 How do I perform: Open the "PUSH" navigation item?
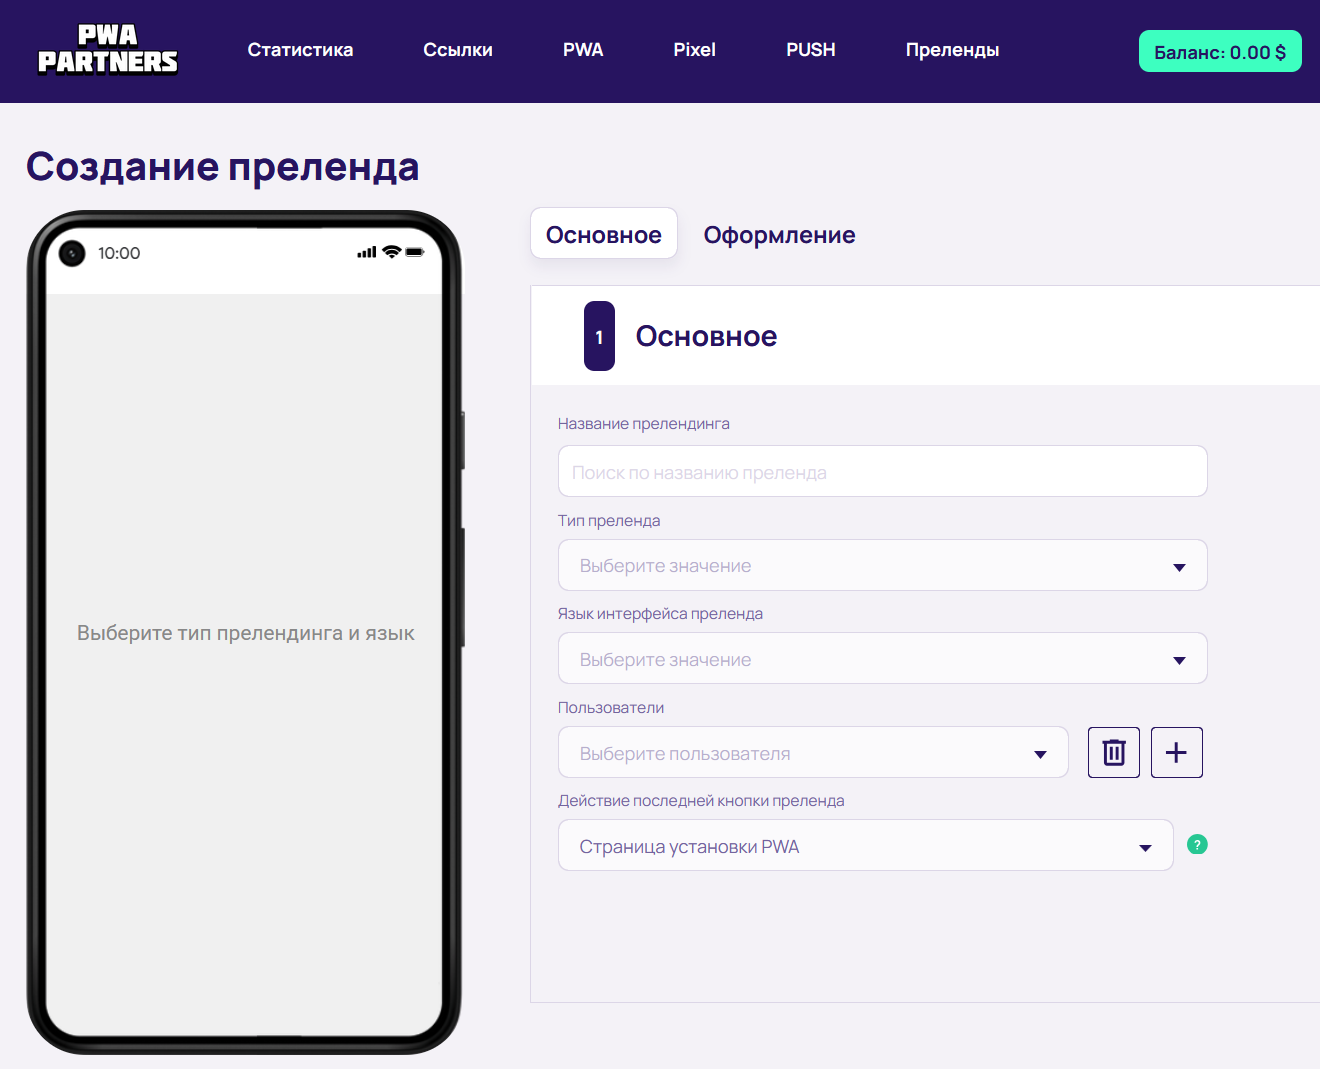[x=810, y=49]
